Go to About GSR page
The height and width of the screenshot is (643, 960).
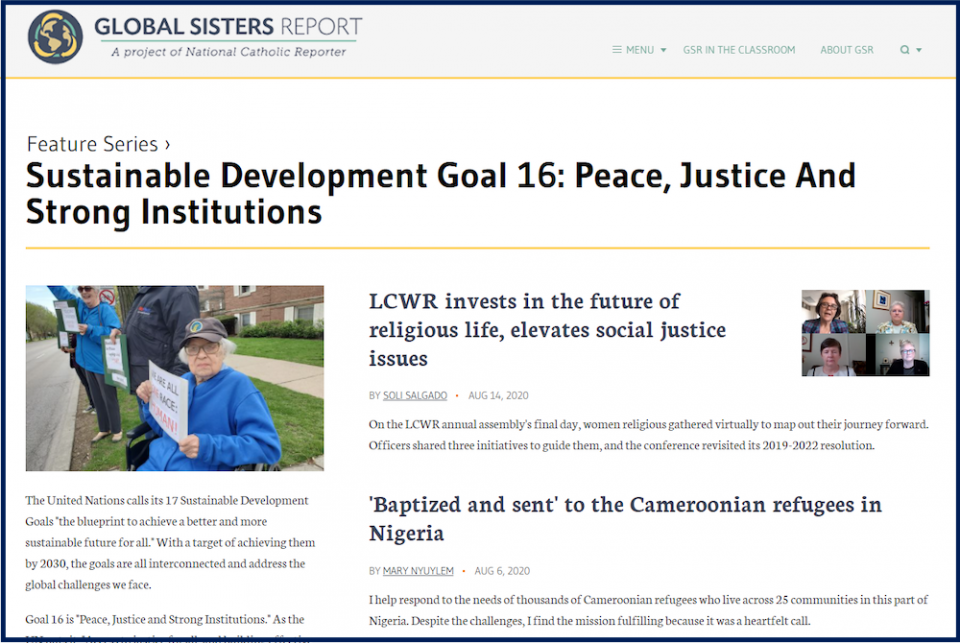point(847,50)
